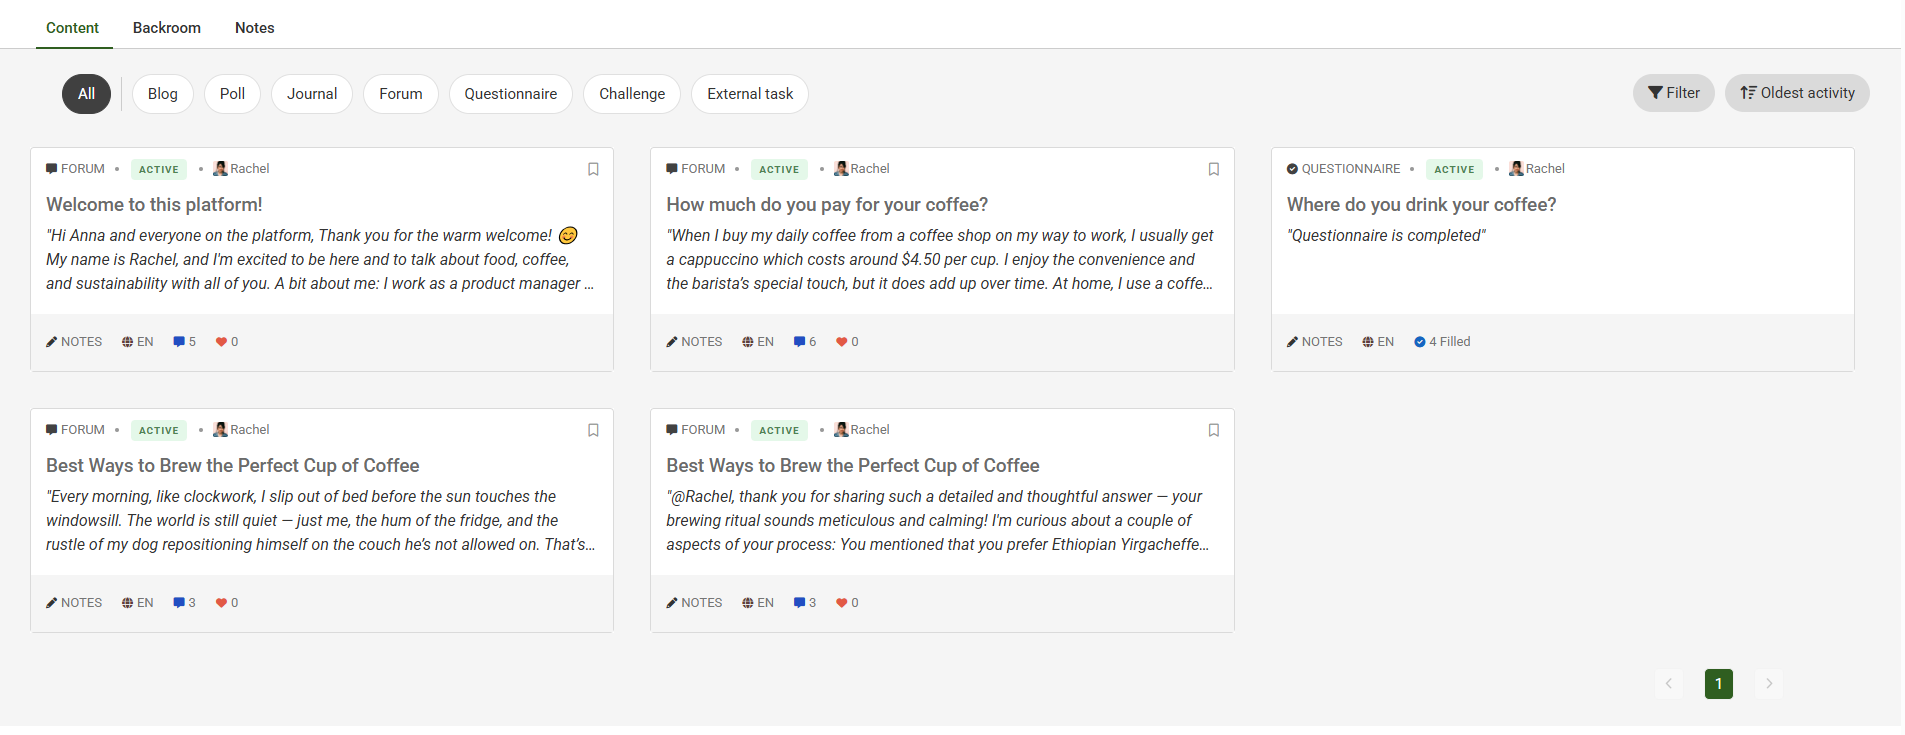This screenshot has width=1905, height=735.
Task: Click Rachel's avatar on the Questionnaire card
Action: [1516, 169]
